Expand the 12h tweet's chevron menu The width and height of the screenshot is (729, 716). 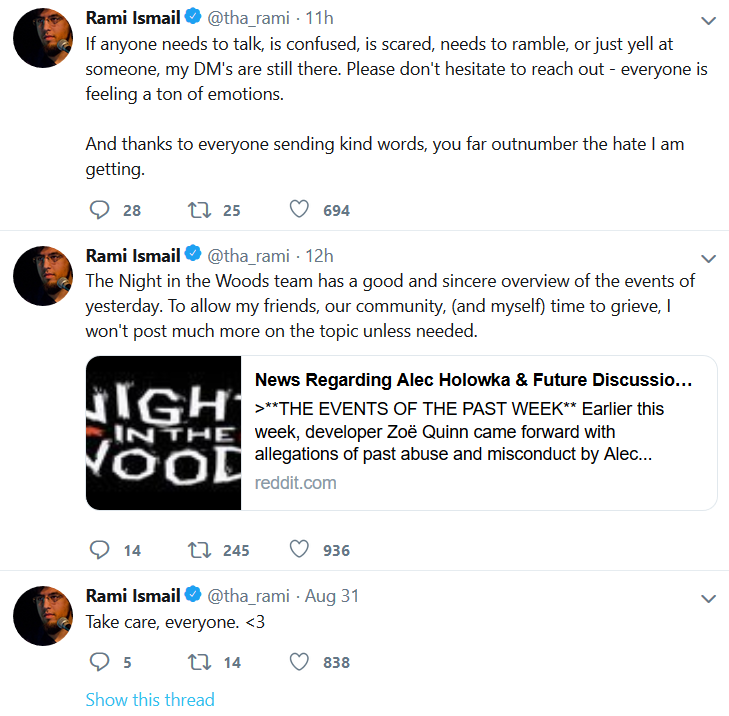click(708, 259)
